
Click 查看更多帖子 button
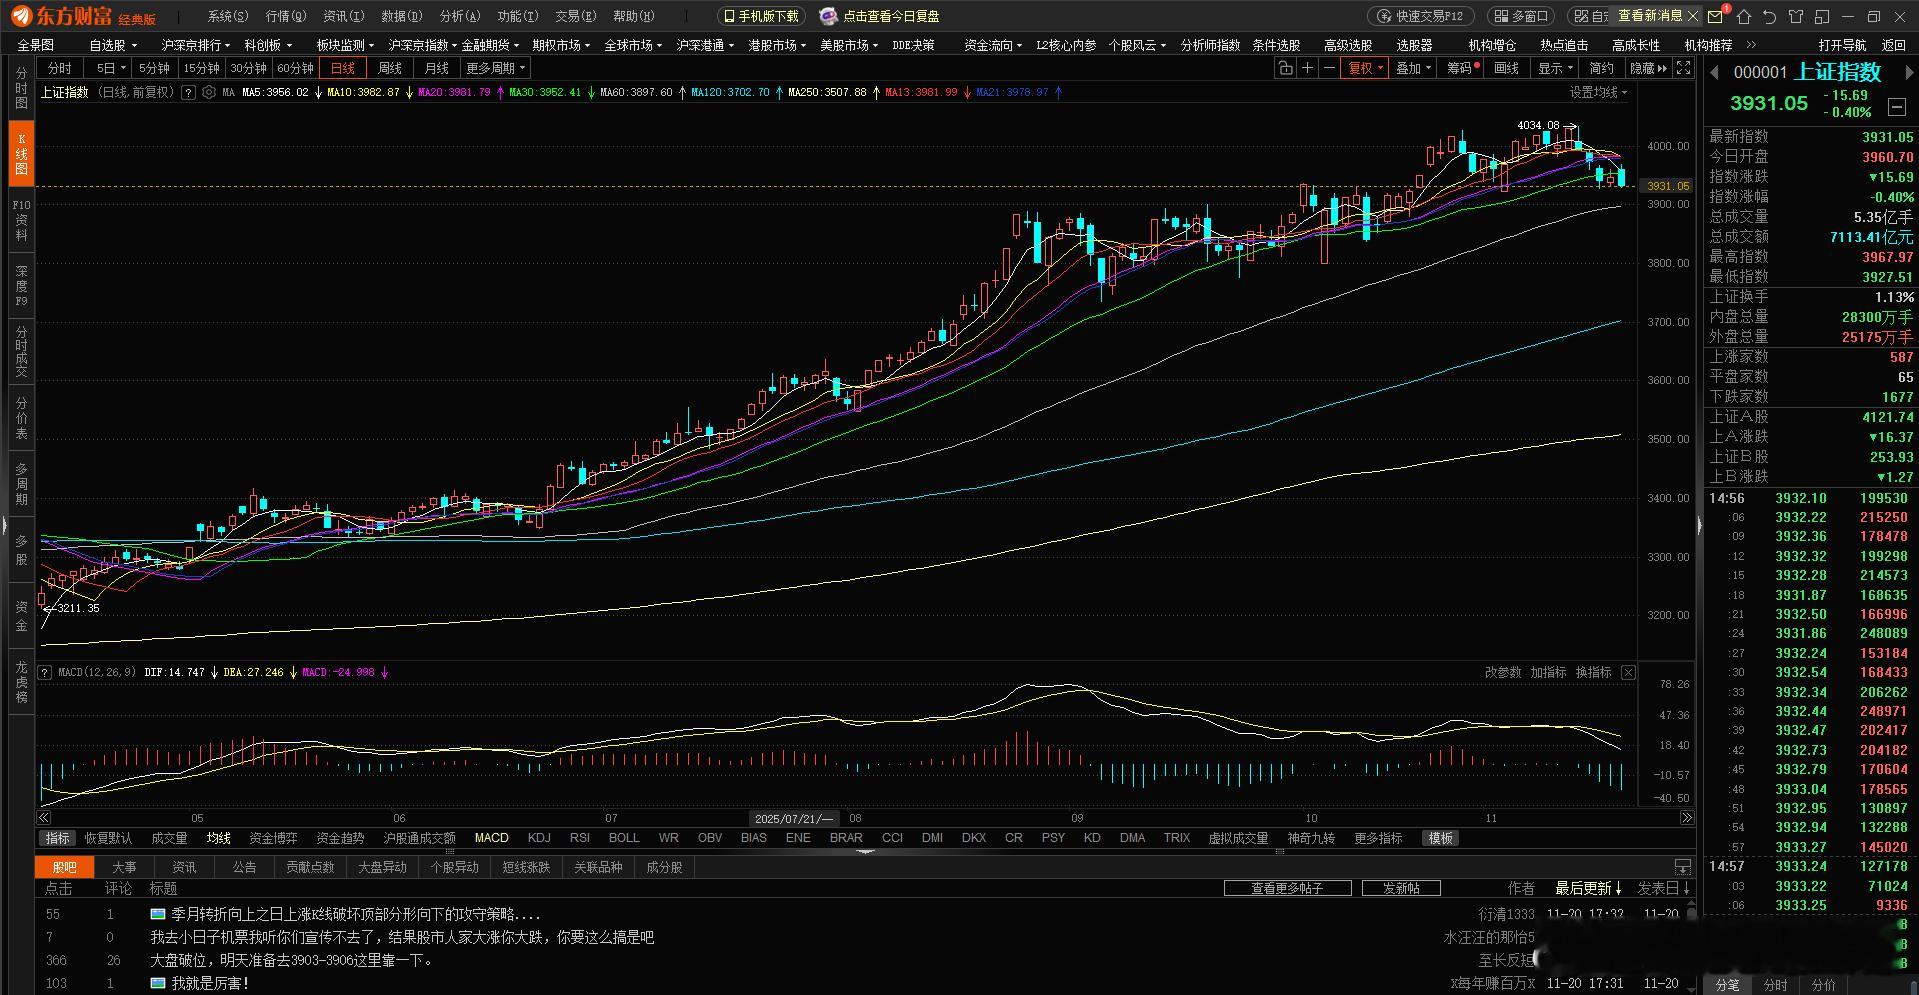(1288, 888)
